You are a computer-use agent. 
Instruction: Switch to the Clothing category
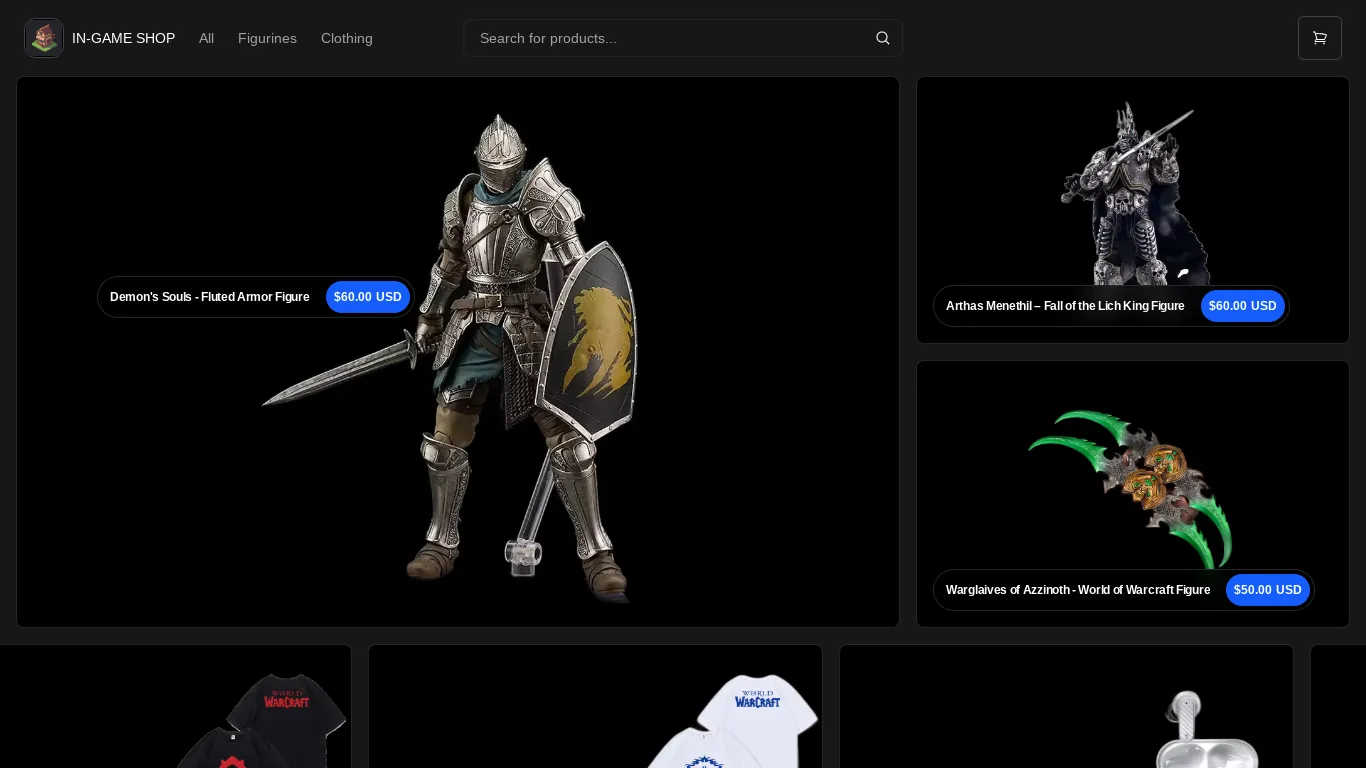coord(347,38)
